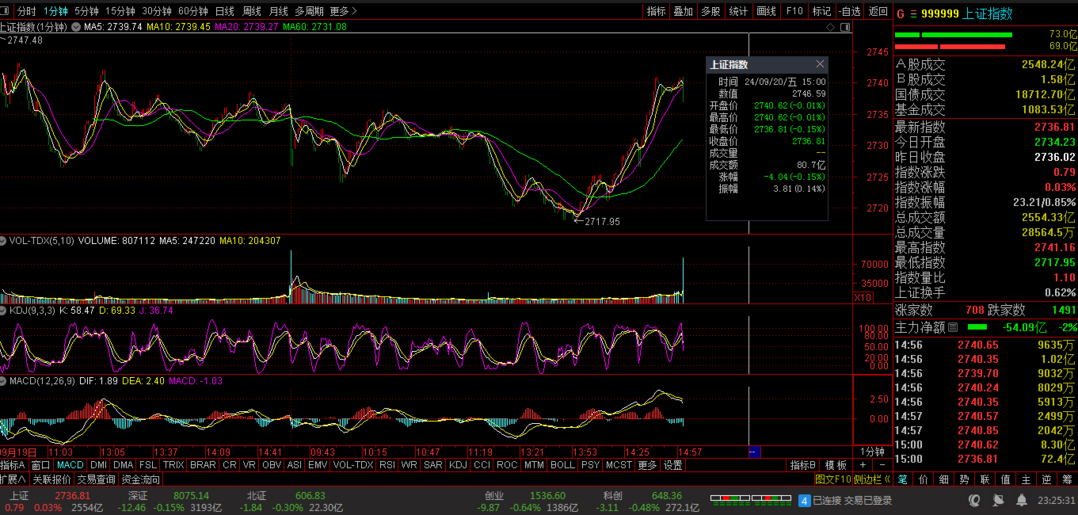Switch to 日线 daily chart
Image resolution: width=1078 pixels, height=515 pixels.
pos(225,11)
